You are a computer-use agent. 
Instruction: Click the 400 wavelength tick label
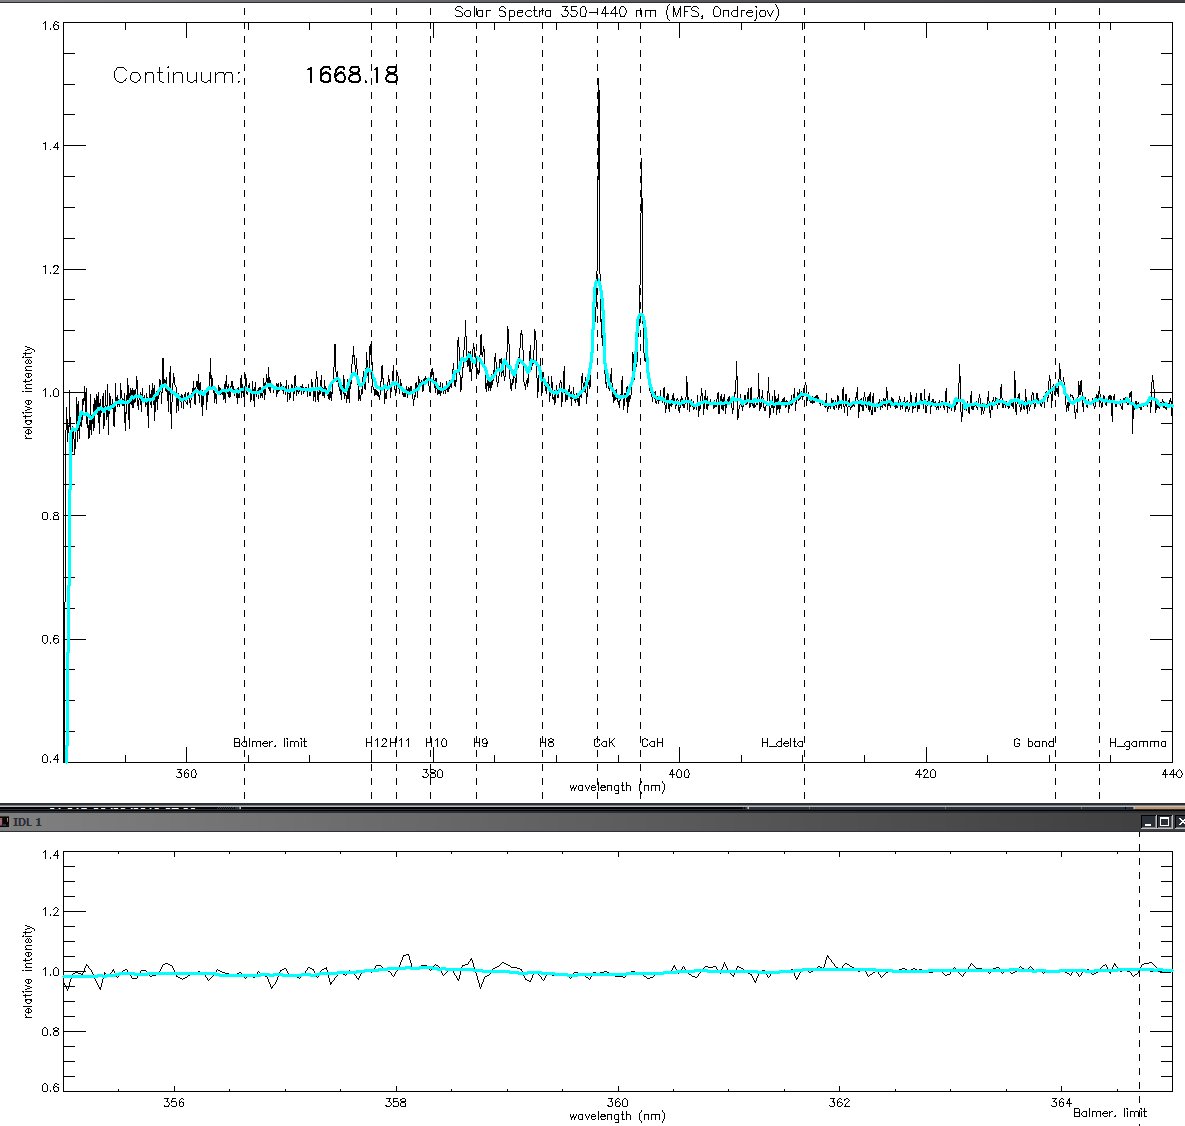pyautogui.click(x=679, y=774)
